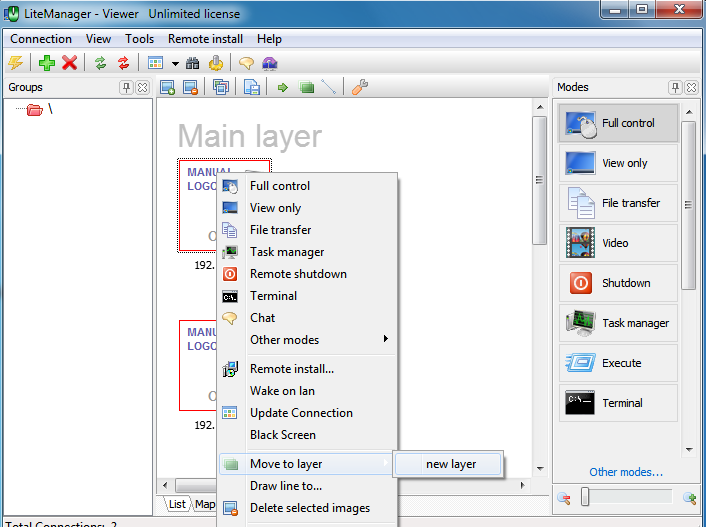The image size is (706, 527).
Task: Choose View only in context menu
Action: (x=307, y=208)
